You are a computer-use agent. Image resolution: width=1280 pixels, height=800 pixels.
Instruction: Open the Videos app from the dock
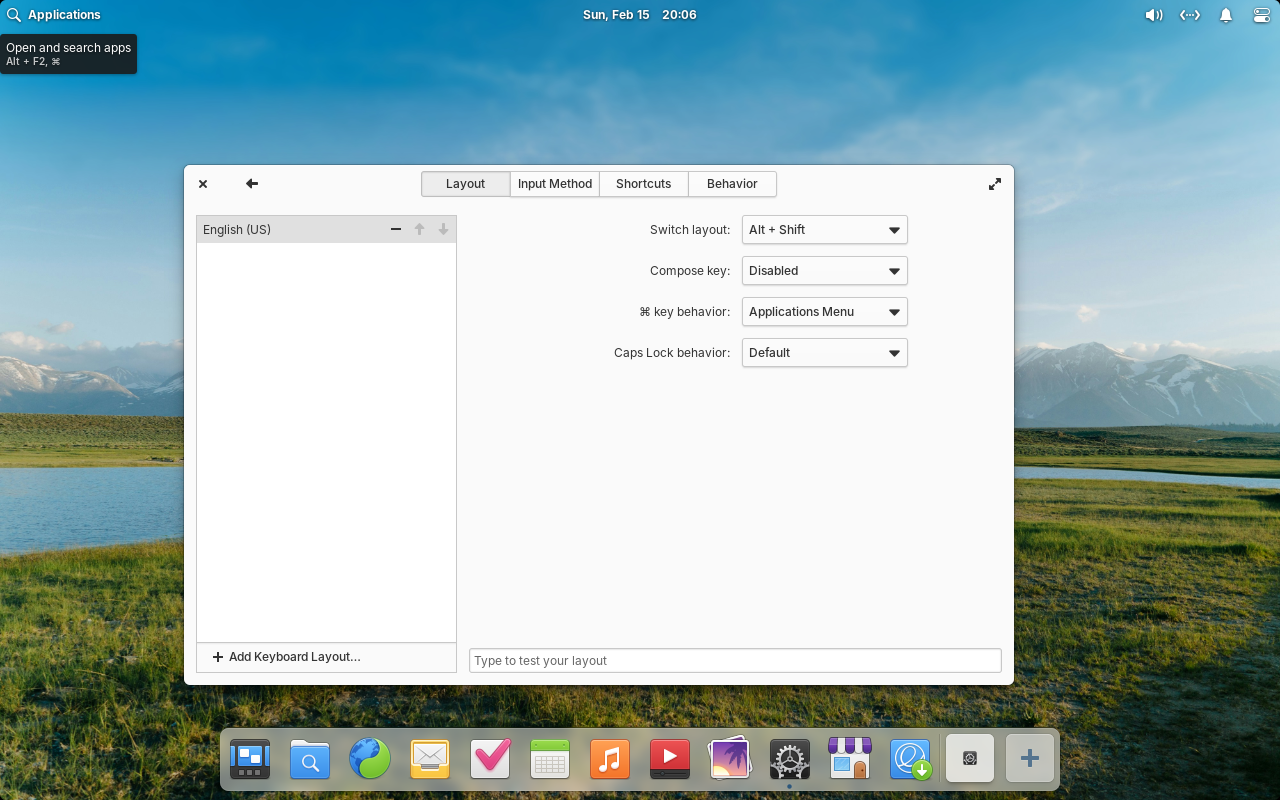670,760
